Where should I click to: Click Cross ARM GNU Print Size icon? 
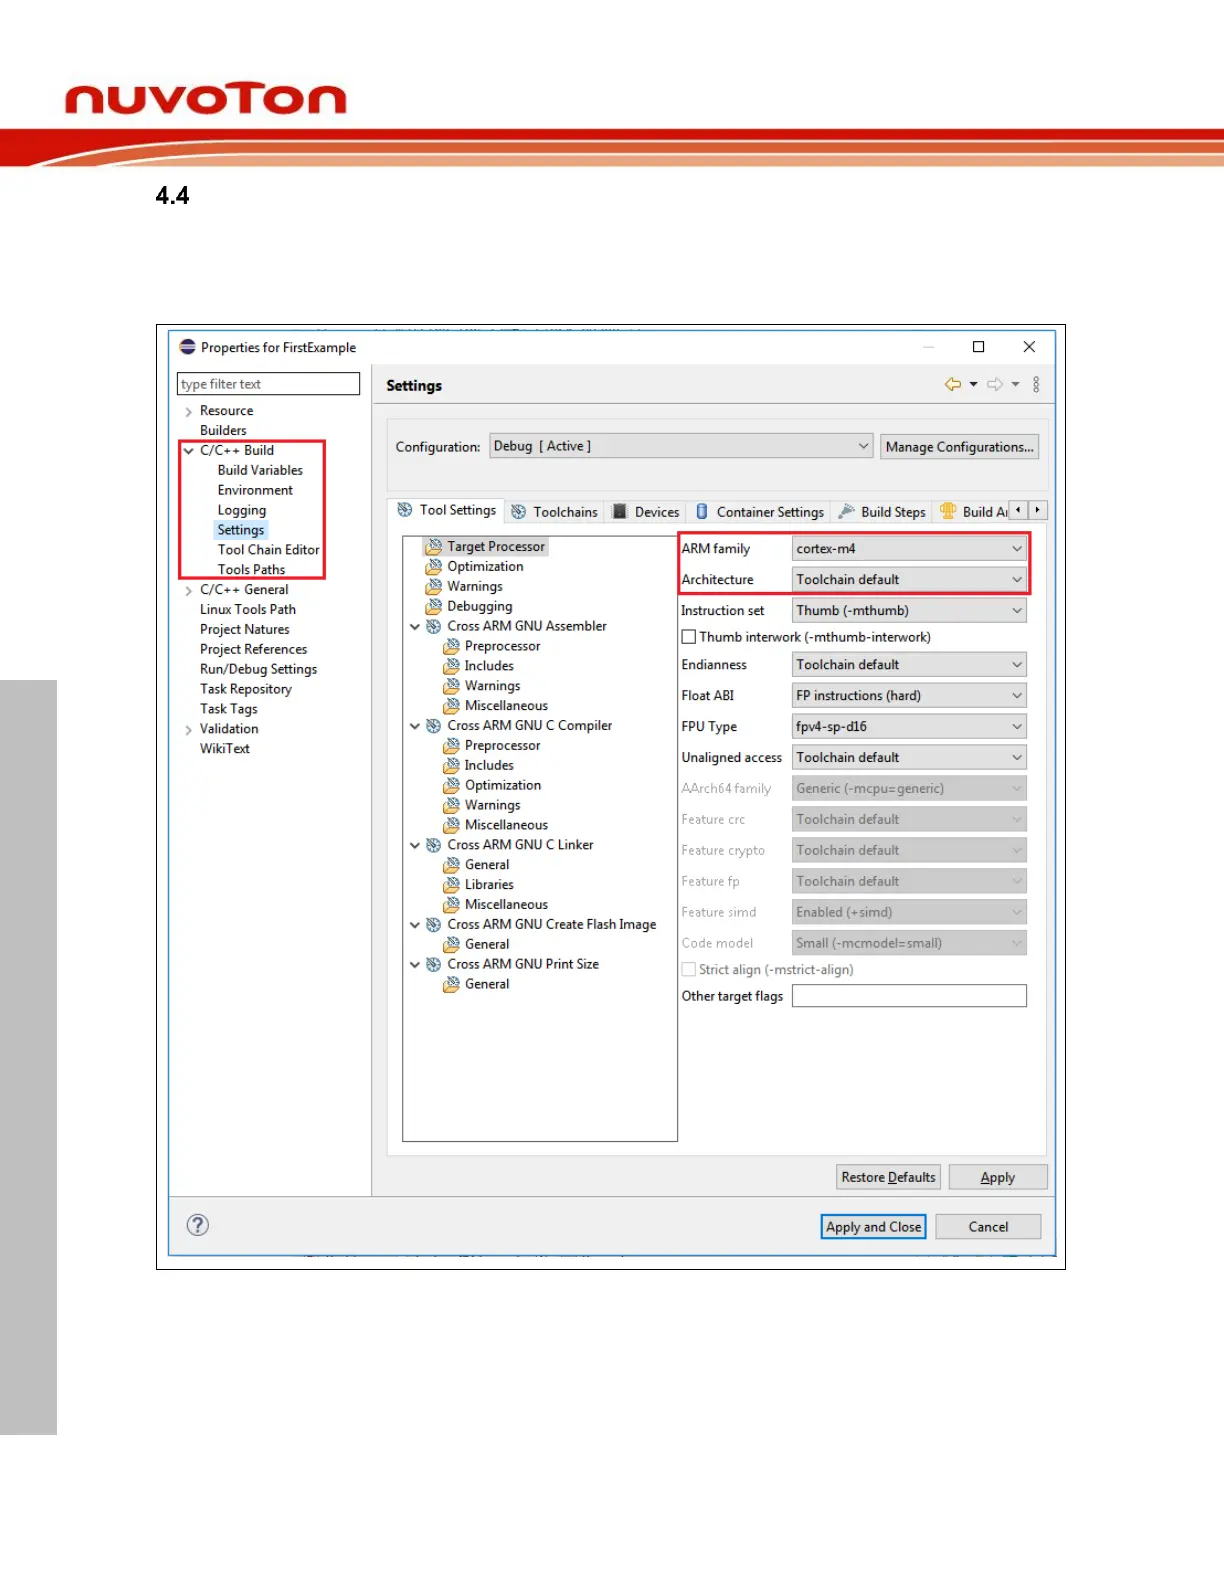[x=434, y=964]
